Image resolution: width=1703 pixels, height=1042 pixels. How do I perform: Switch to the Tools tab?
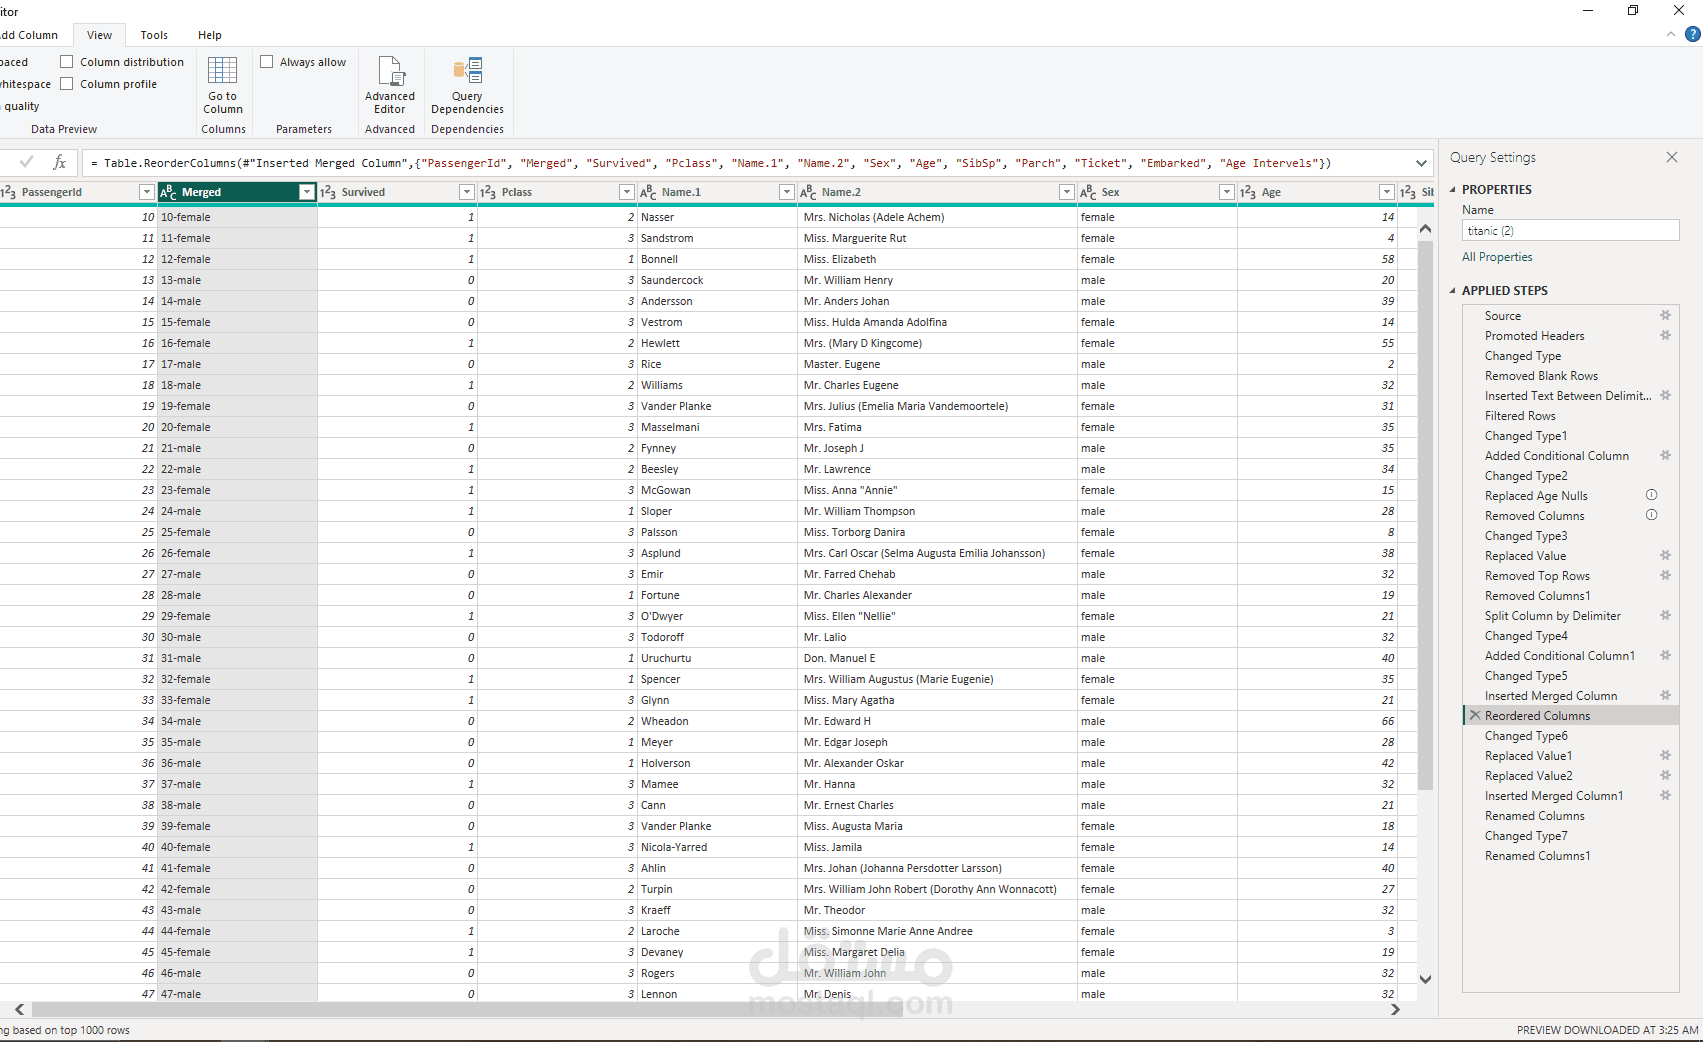tap(154, 35)
